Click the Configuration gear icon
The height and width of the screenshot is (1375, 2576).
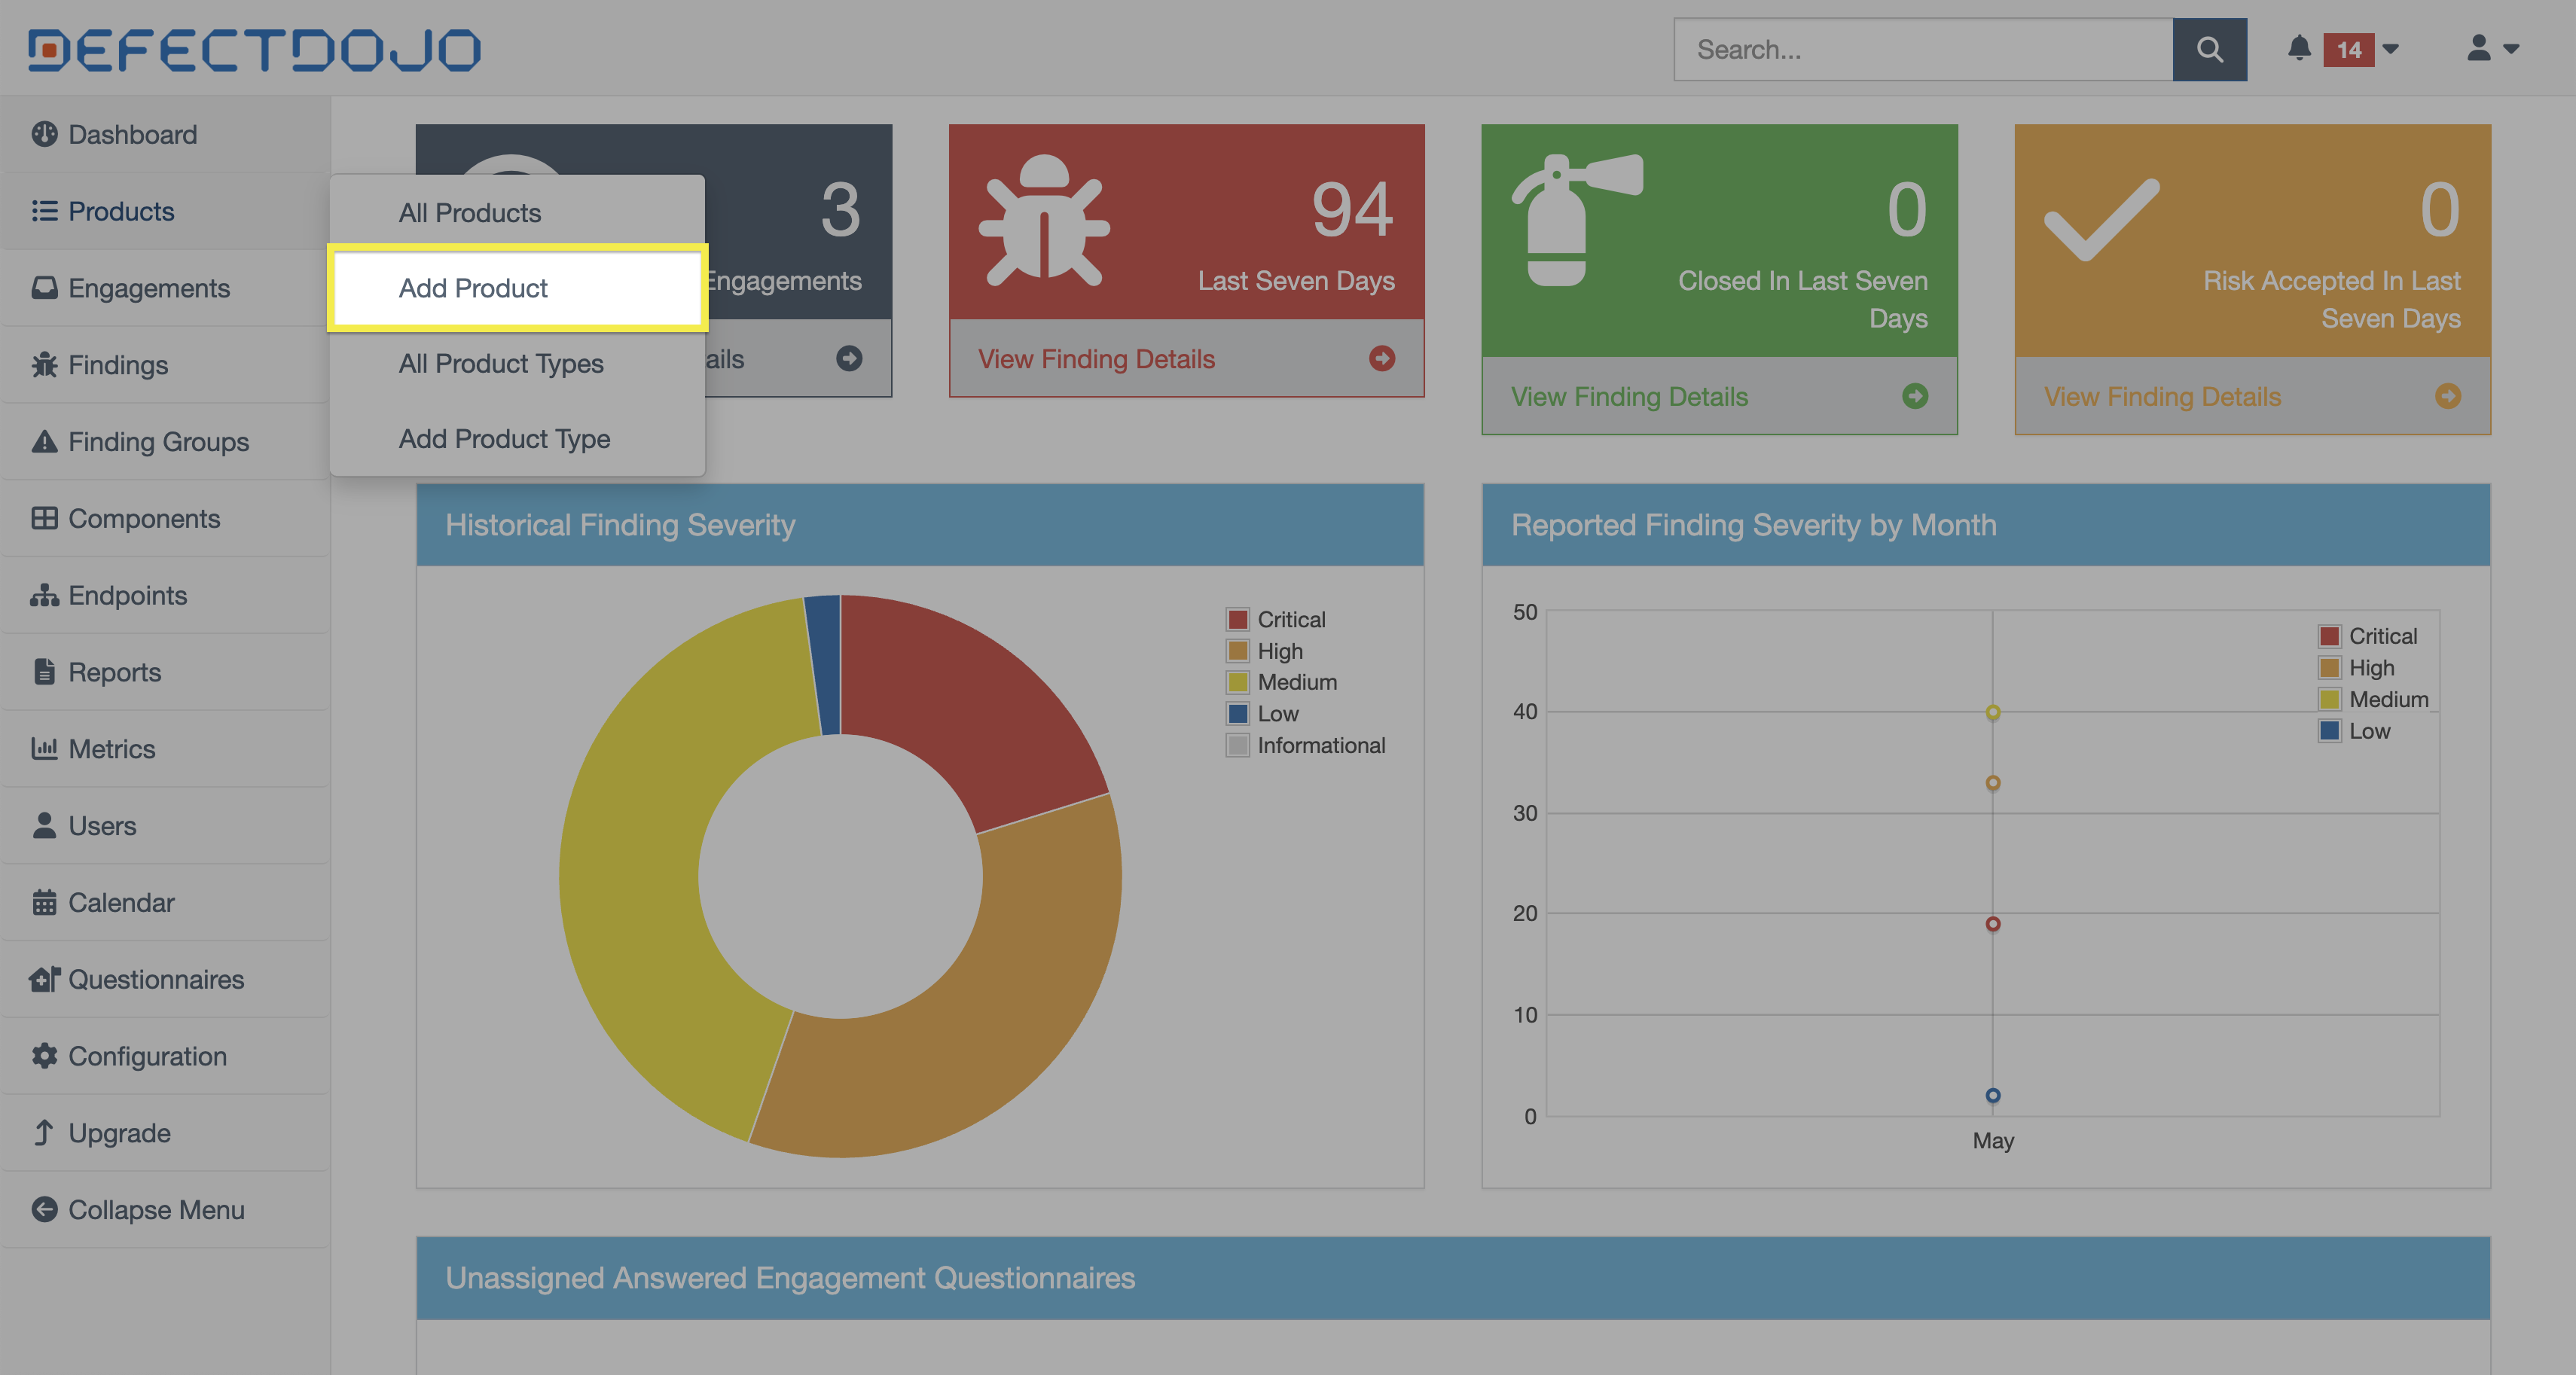click(x=44, y=1056)
